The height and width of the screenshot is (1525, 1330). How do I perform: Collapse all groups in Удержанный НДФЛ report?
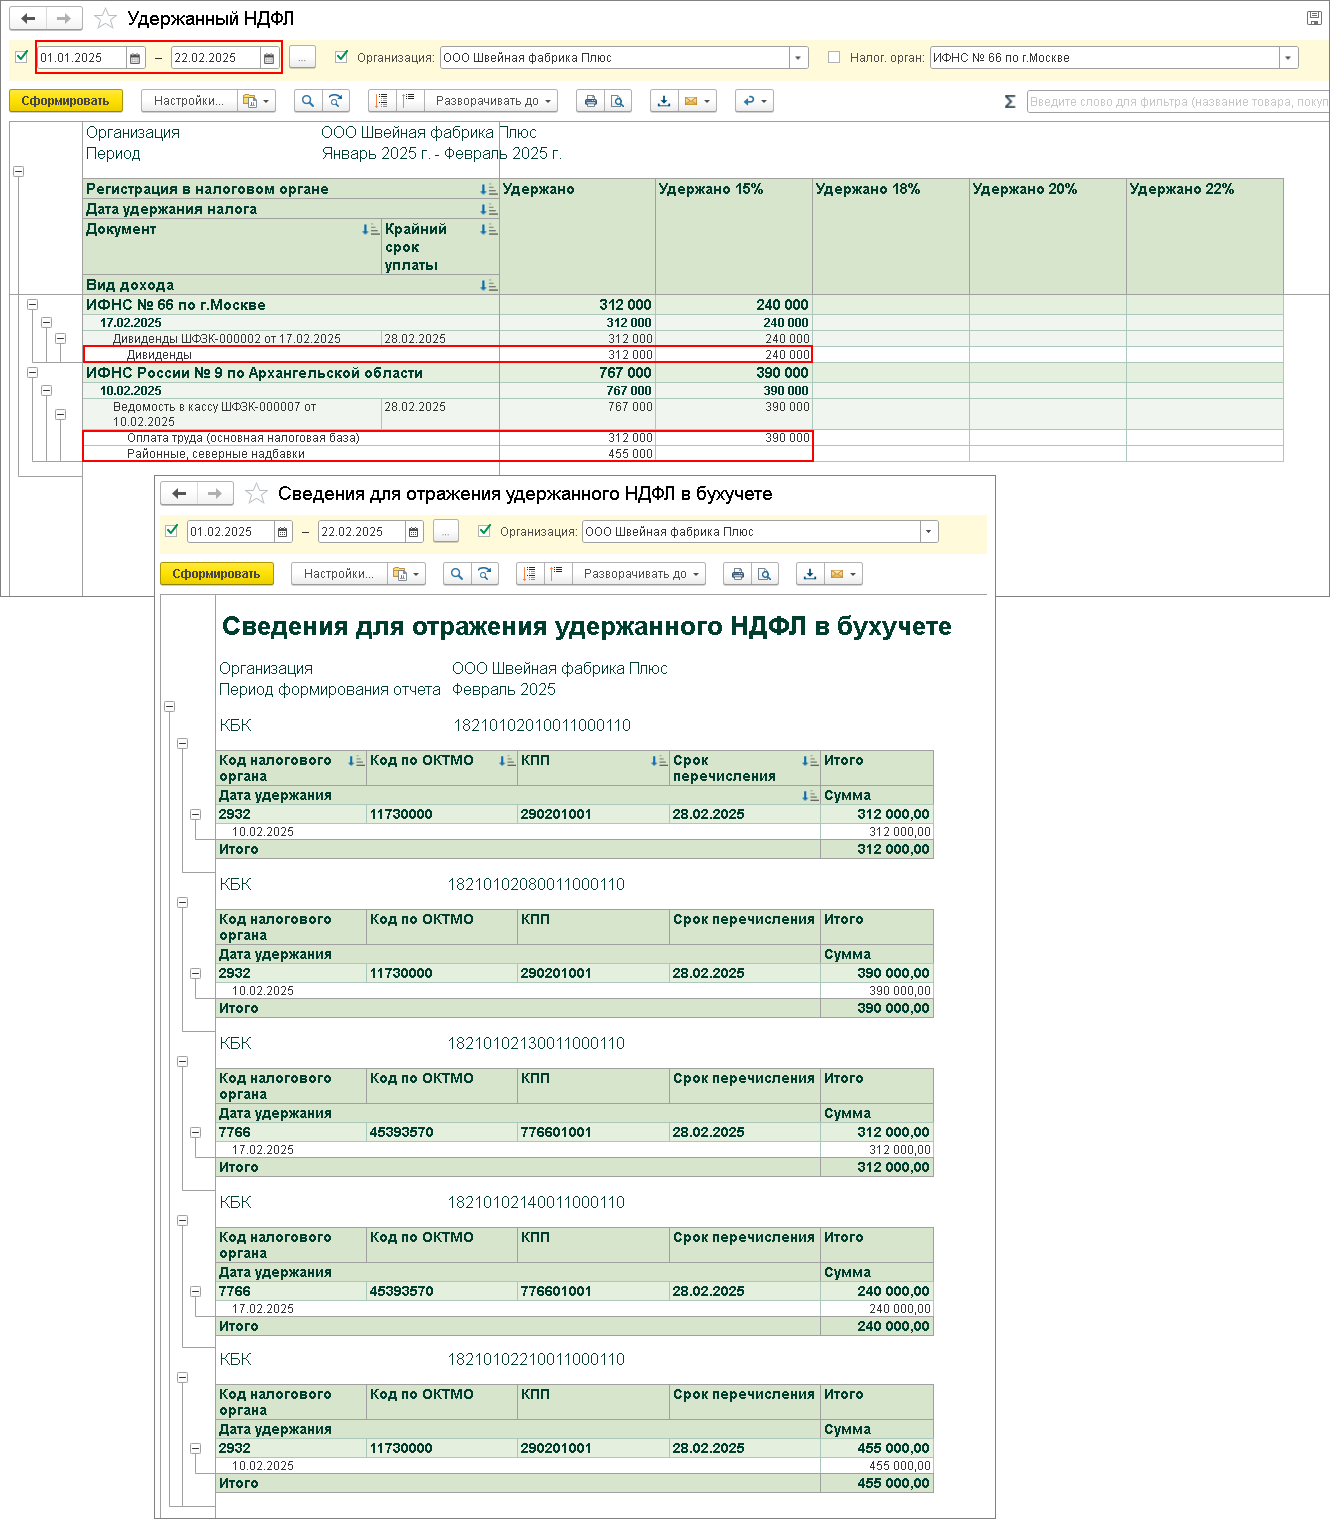382,101
